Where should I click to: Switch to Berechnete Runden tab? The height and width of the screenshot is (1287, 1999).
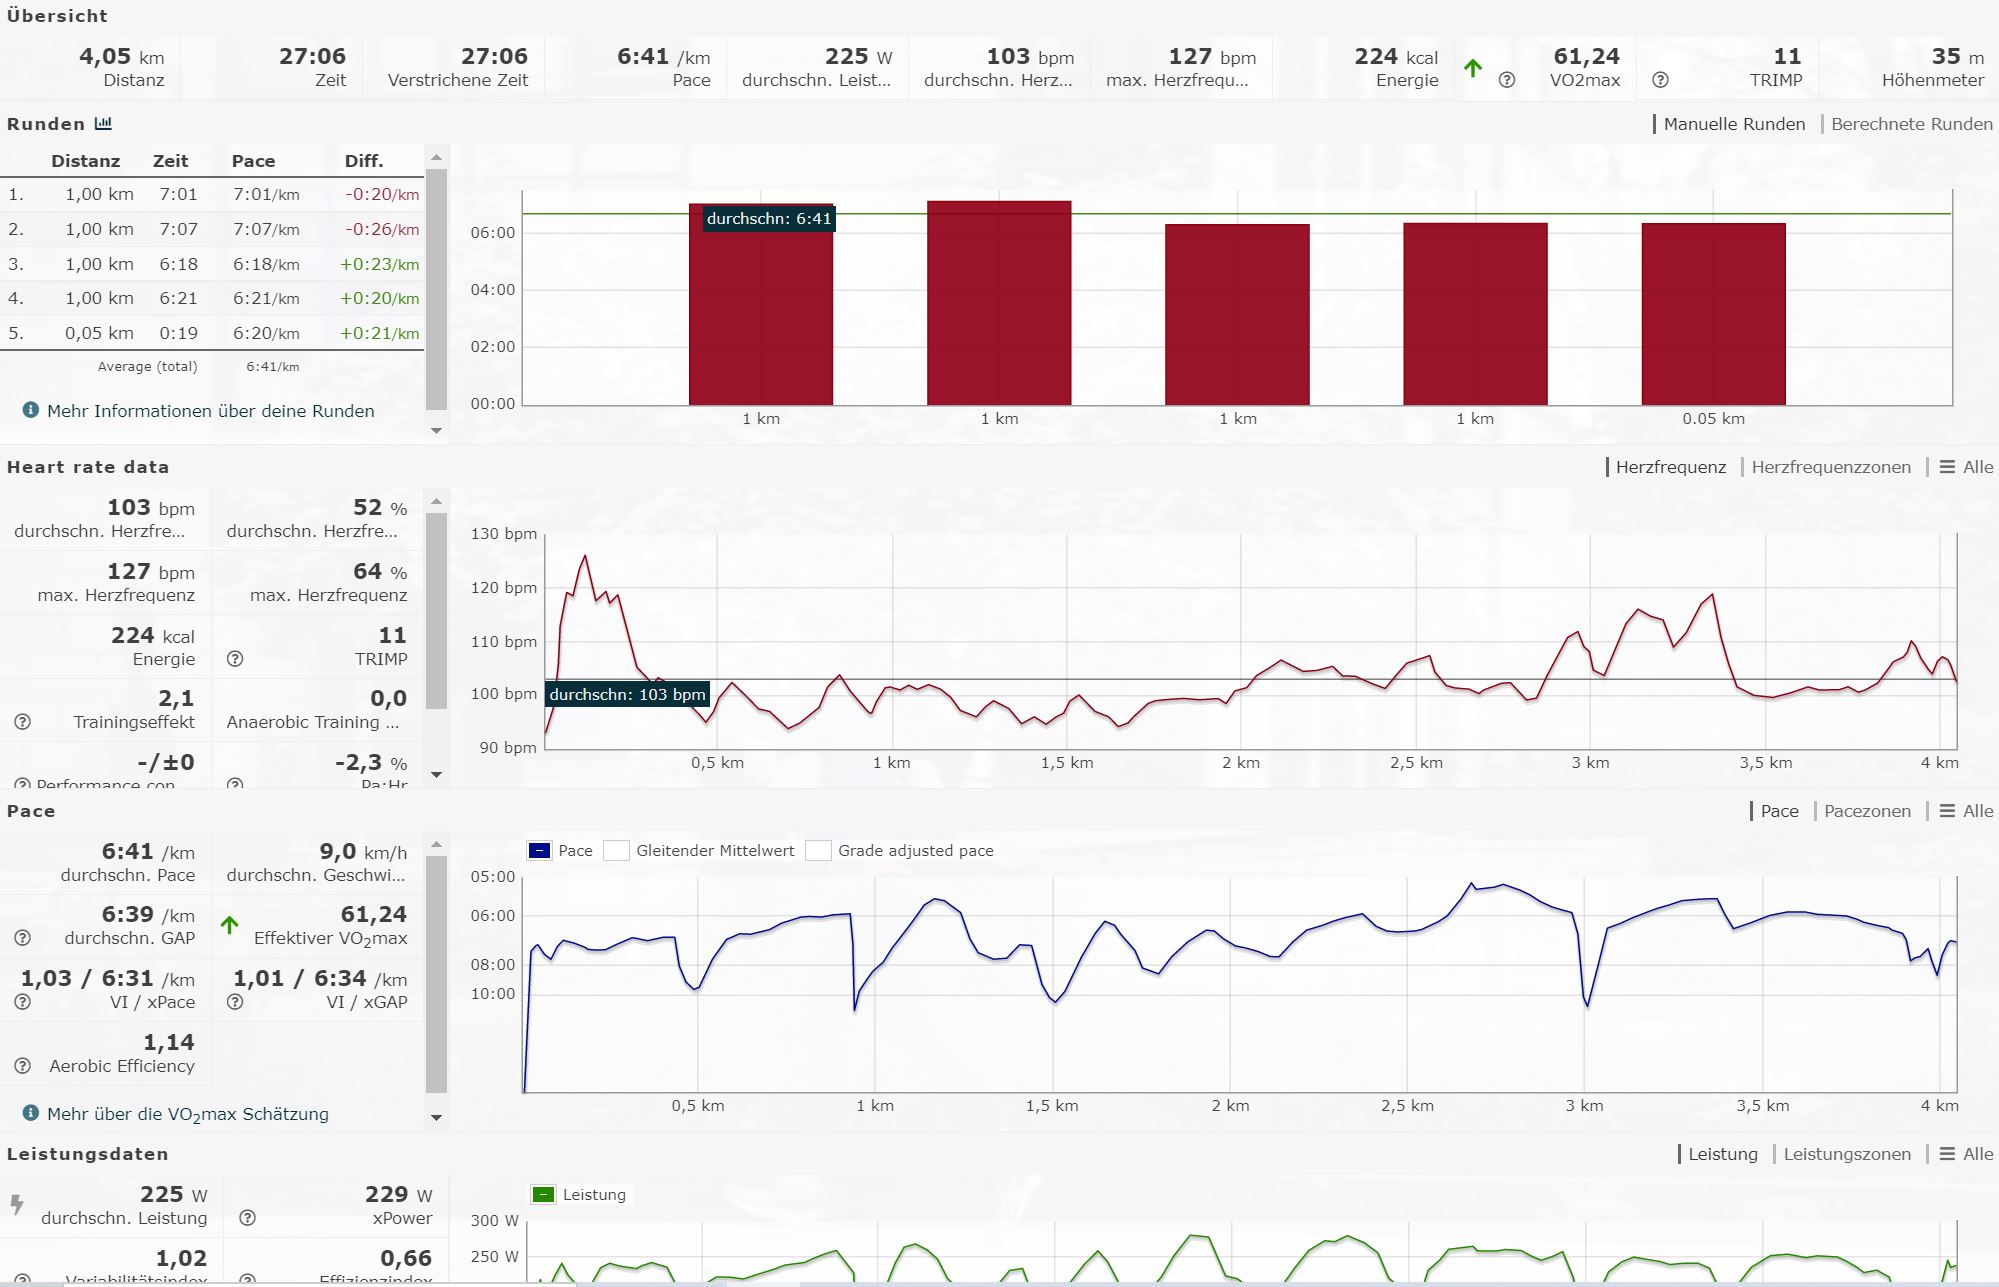point(1911,124)
